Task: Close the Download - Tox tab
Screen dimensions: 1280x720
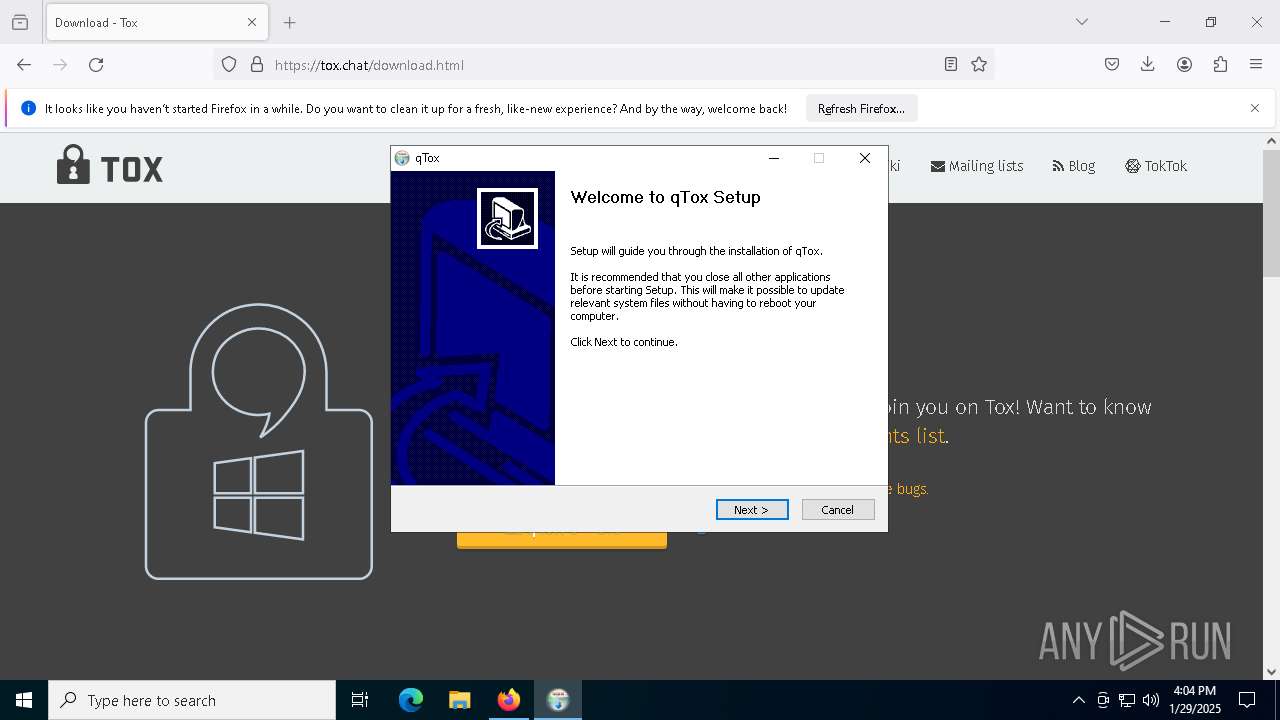Action: pyautogui.click(x=252, y=22)
